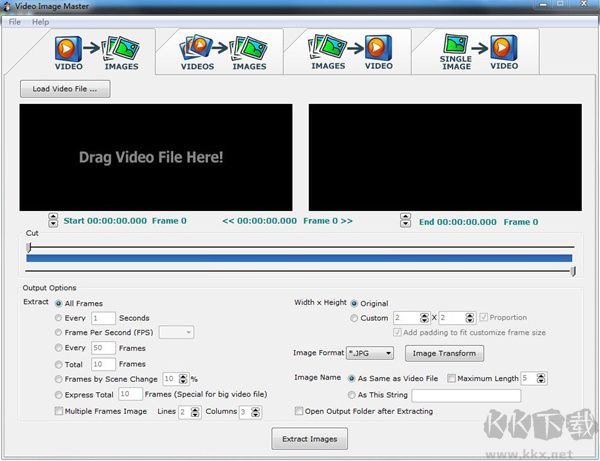Select Every N Frames radio option
Image resolution: width=600 pixels, height=461 pixels.
(x=58, y=348)
